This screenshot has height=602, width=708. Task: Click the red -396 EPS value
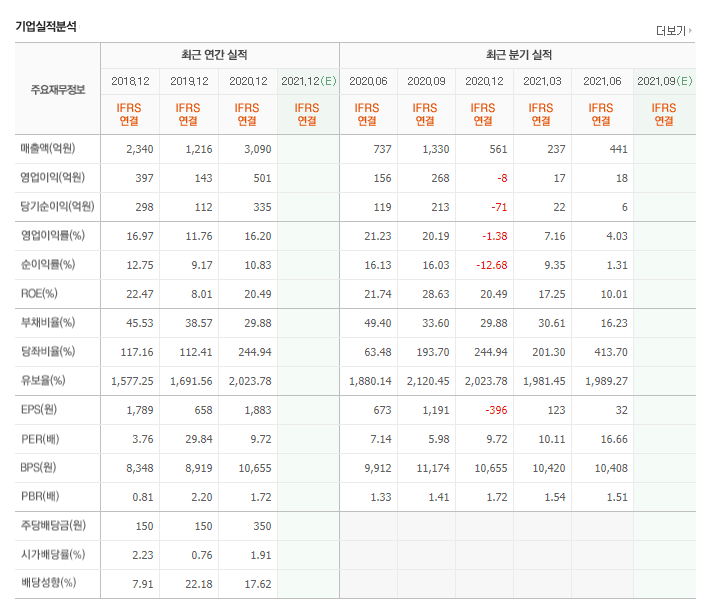(496, 410)
